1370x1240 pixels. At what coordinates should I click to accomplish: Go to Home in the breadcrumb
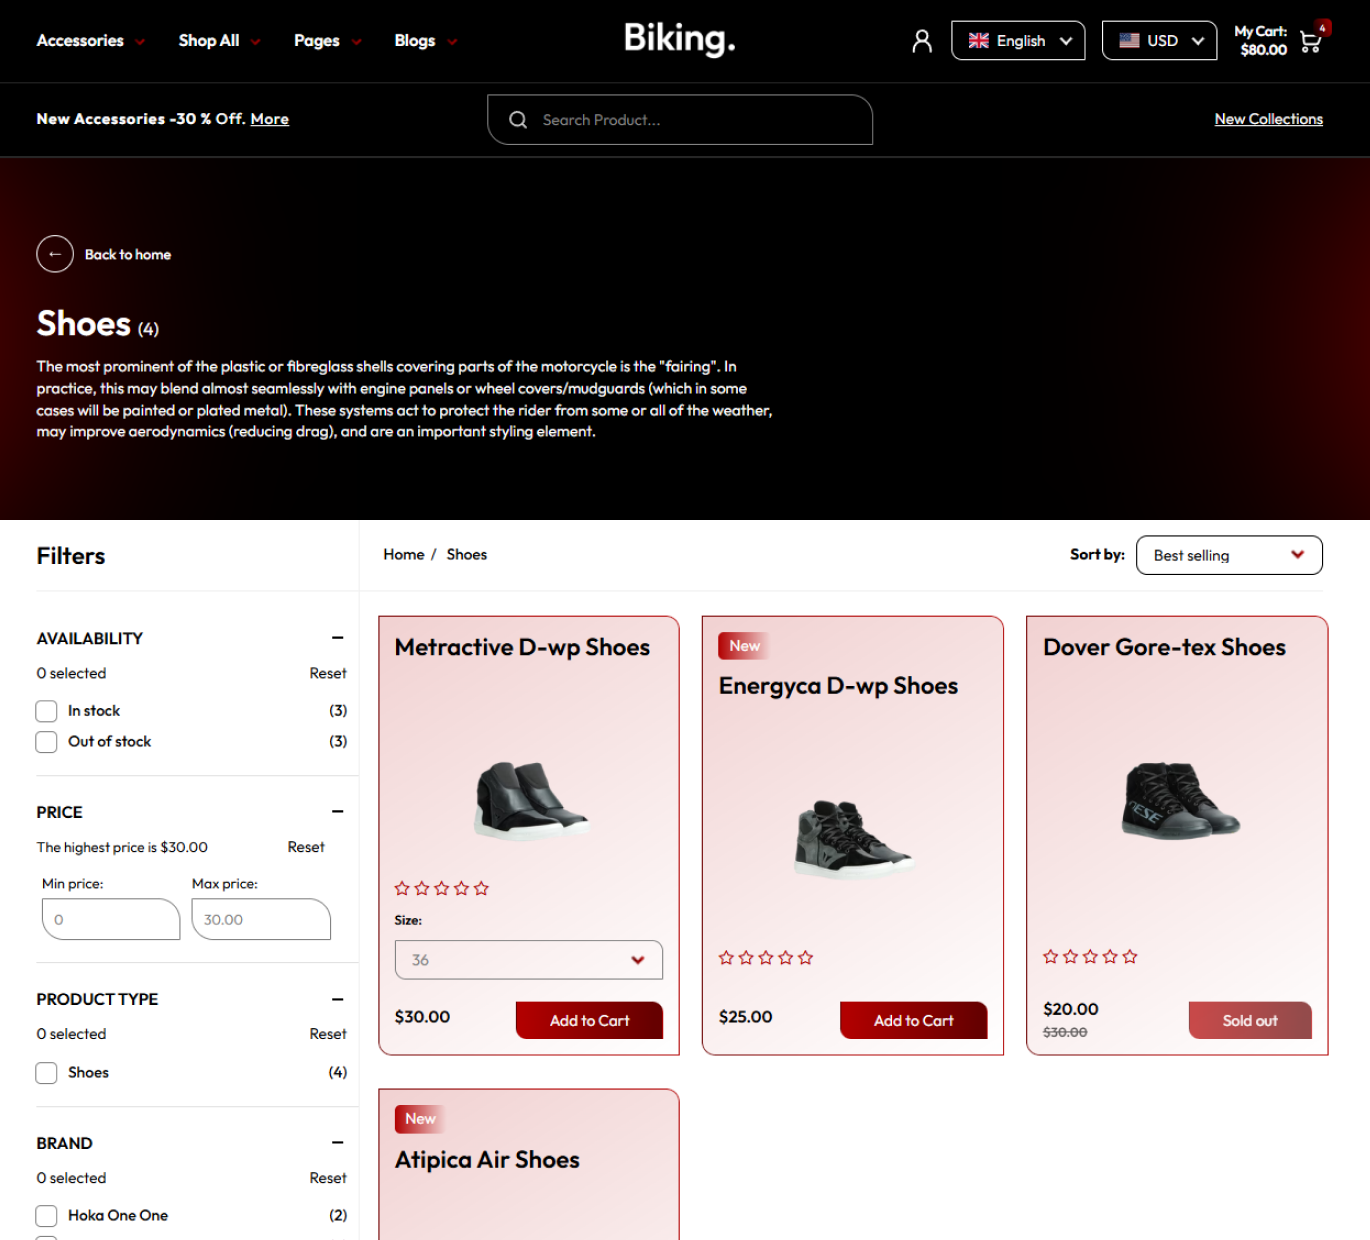click(404, 555)
